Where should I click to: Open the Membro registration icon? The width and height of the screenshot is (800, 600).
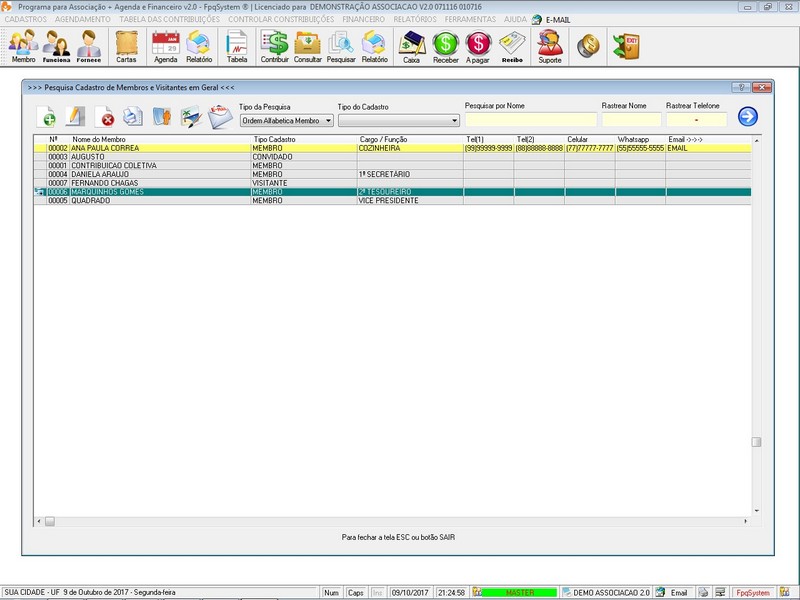tap(23, 46)
